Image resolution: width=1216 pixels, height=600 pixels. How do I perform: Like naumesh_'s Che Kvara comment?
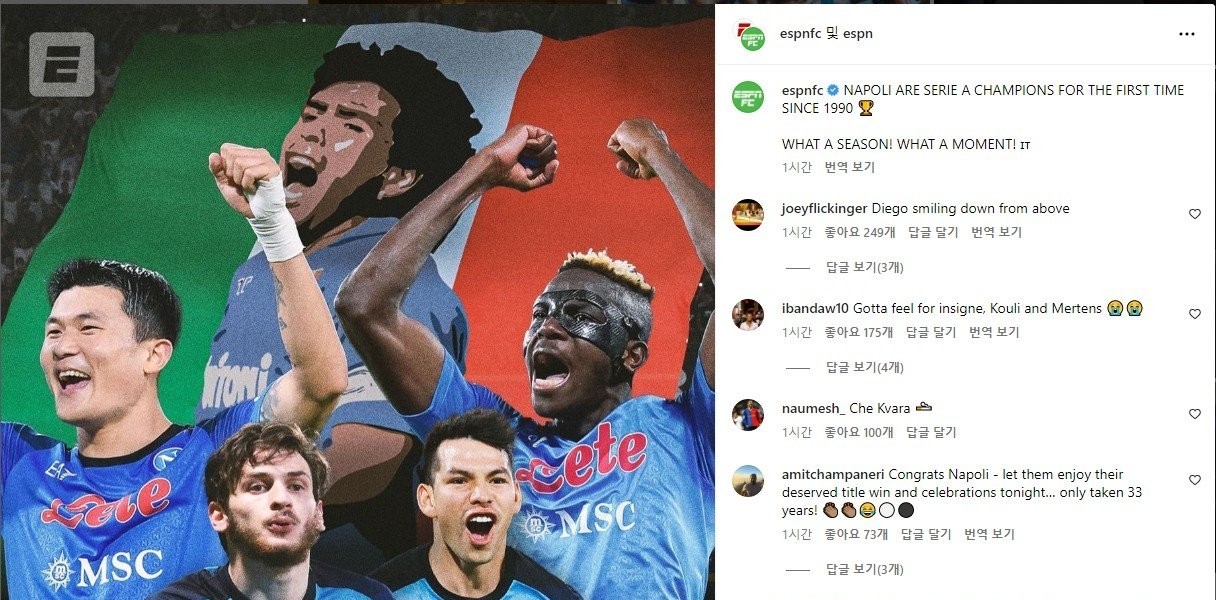[1194, 414]
